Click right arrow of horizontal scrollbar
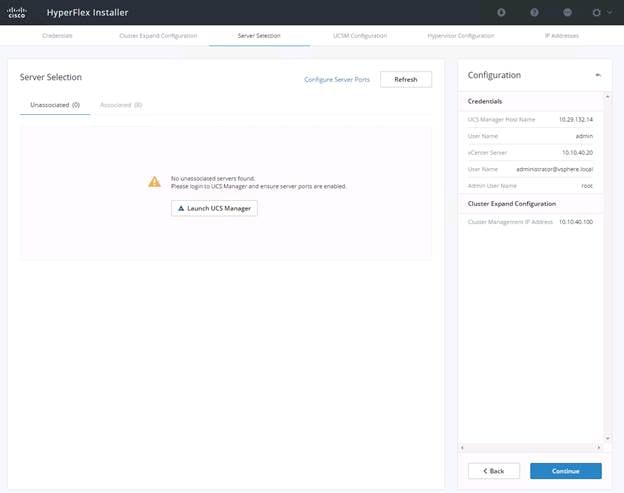The width and height of the screenshot is (624, 493). [x=599, y=448]
